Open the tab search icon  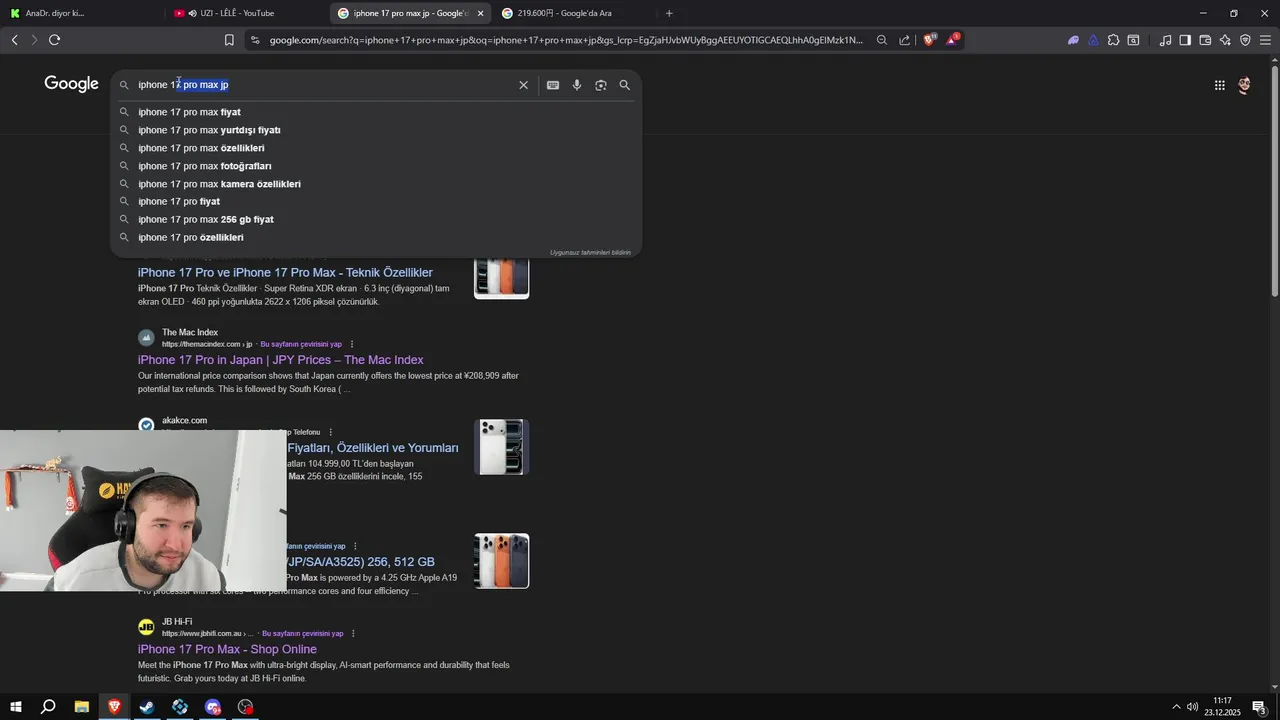[1133, 40]
